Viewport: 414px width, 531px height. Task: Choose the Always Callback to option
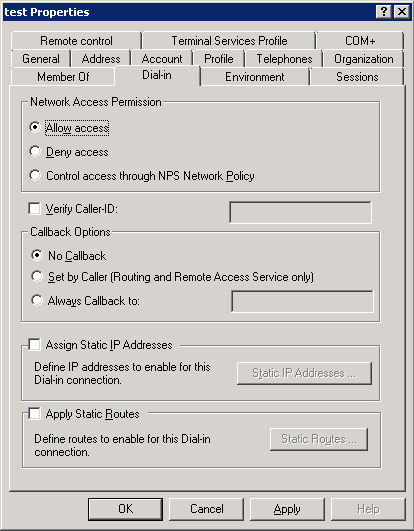pos(37,300)
